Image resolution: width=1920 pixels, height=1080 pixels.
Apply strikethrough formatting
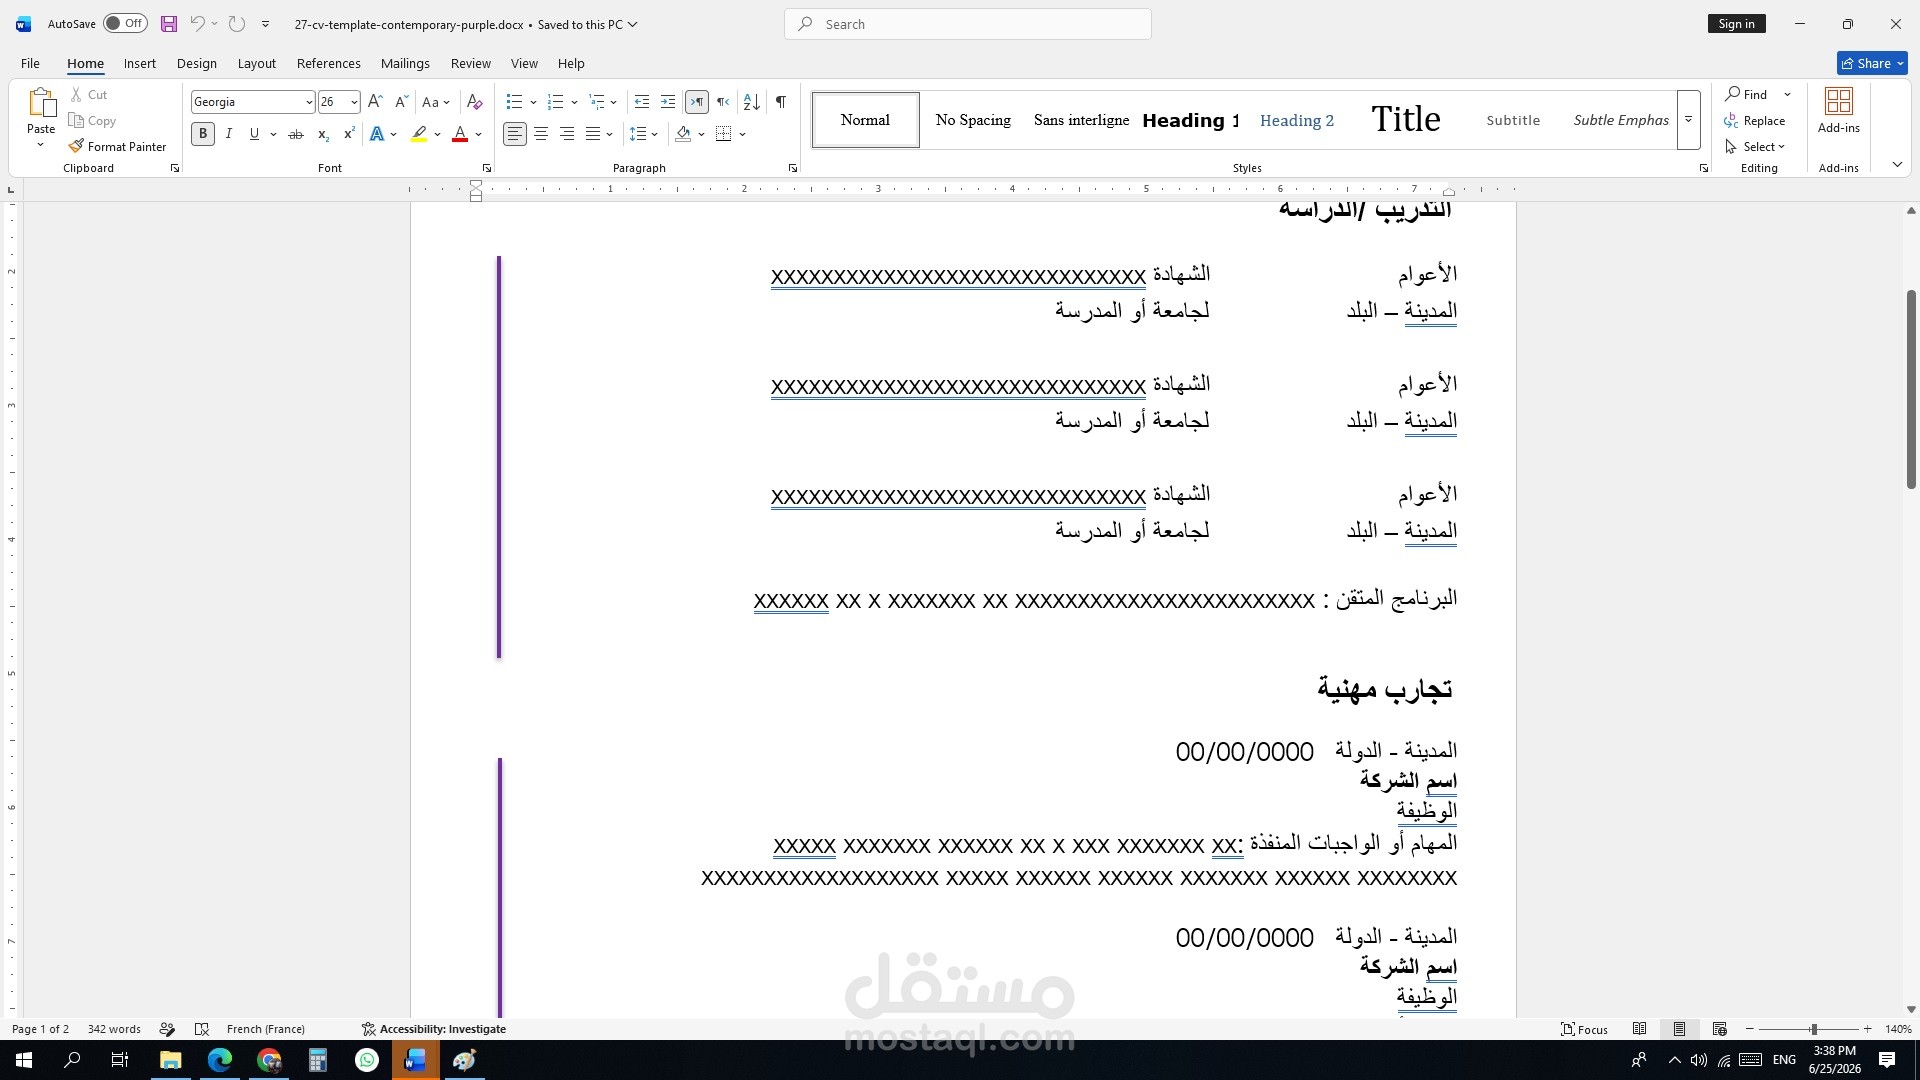point(296,134)
